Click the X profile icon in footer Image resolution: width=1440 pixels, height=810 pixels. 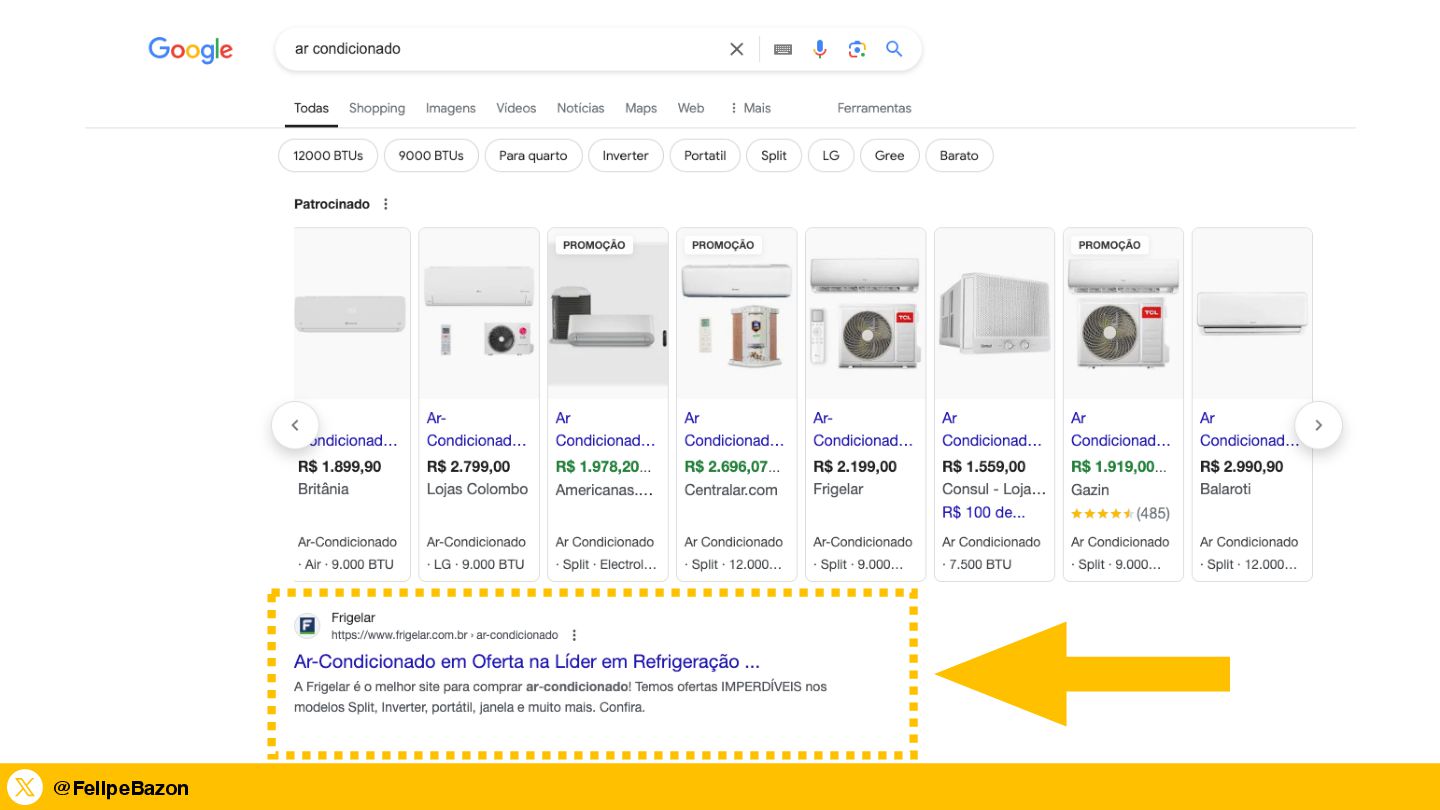pyautogui.click(x=25, y=788)
